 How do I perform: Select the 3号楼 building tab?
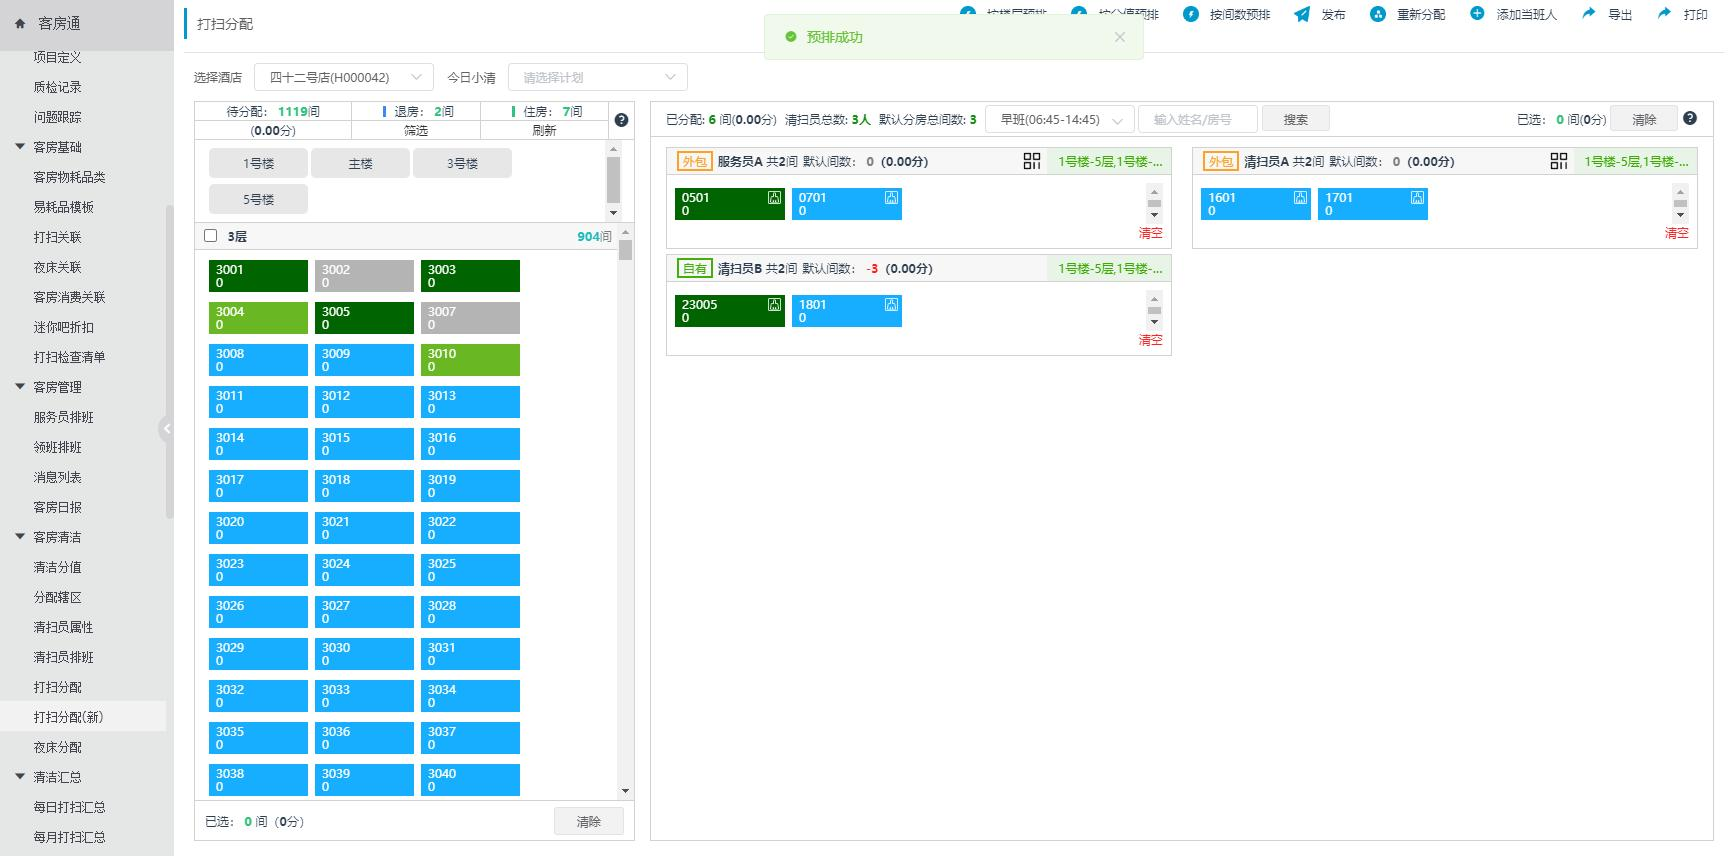coord(462,163)
